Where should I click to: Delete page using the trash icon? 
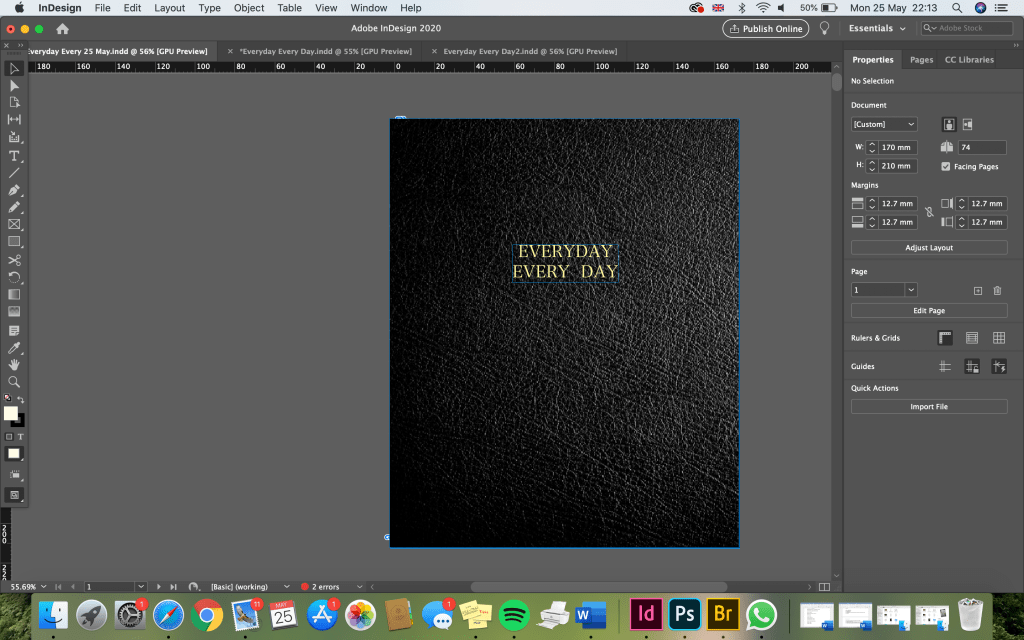[997, 290]
